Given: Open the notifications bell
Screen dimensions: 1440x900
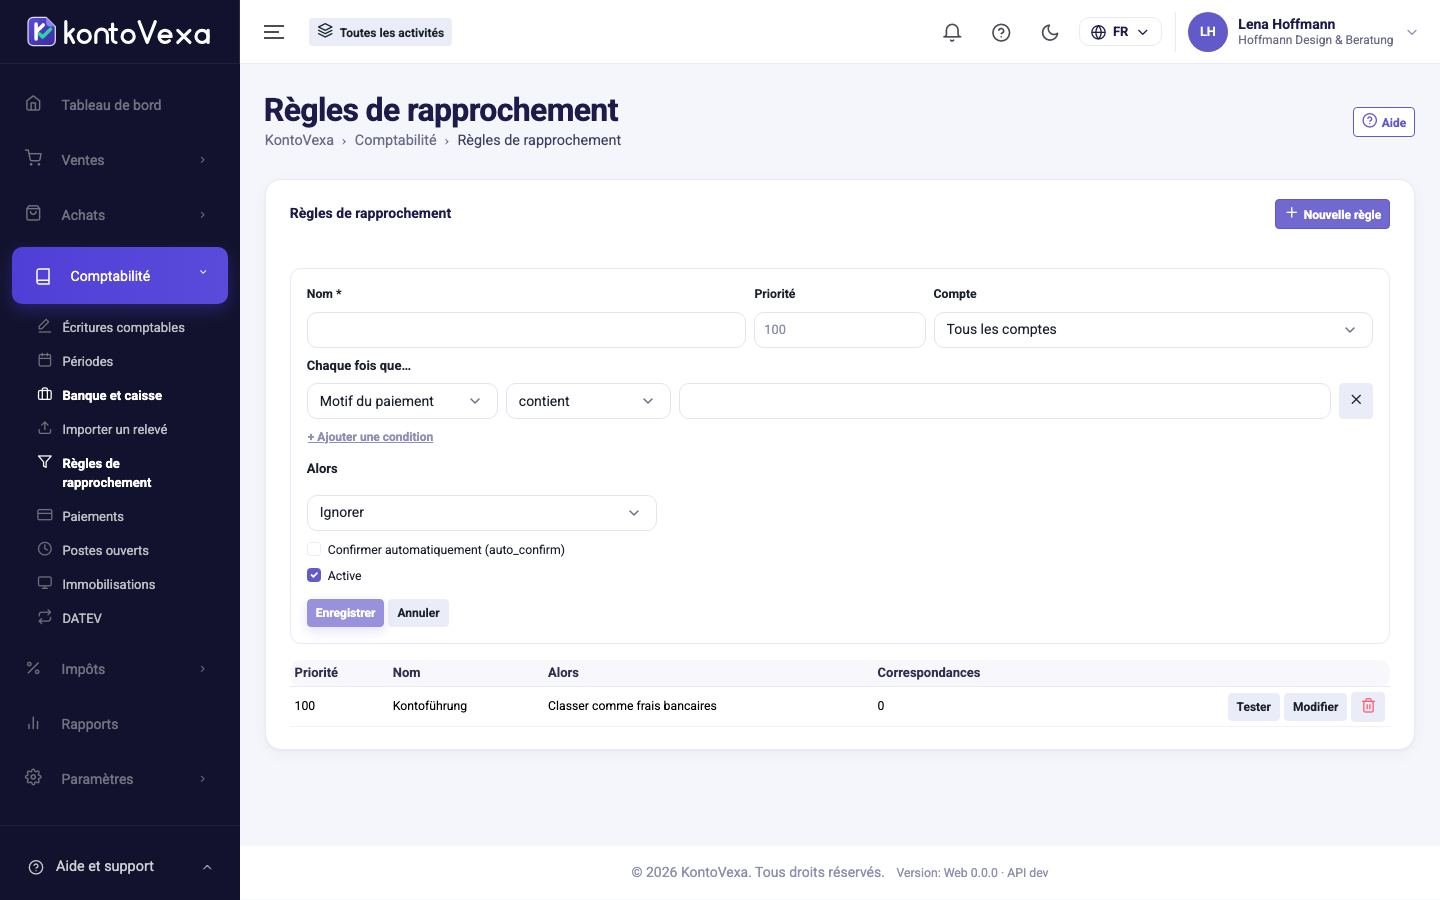Looking at the screenshot, I should [x=952, y=32].
